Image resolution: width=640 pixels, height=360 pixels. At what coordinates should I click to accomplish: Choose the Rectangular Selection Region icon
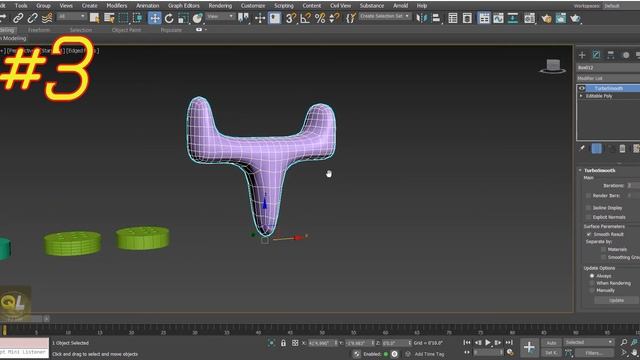(123, 18)
